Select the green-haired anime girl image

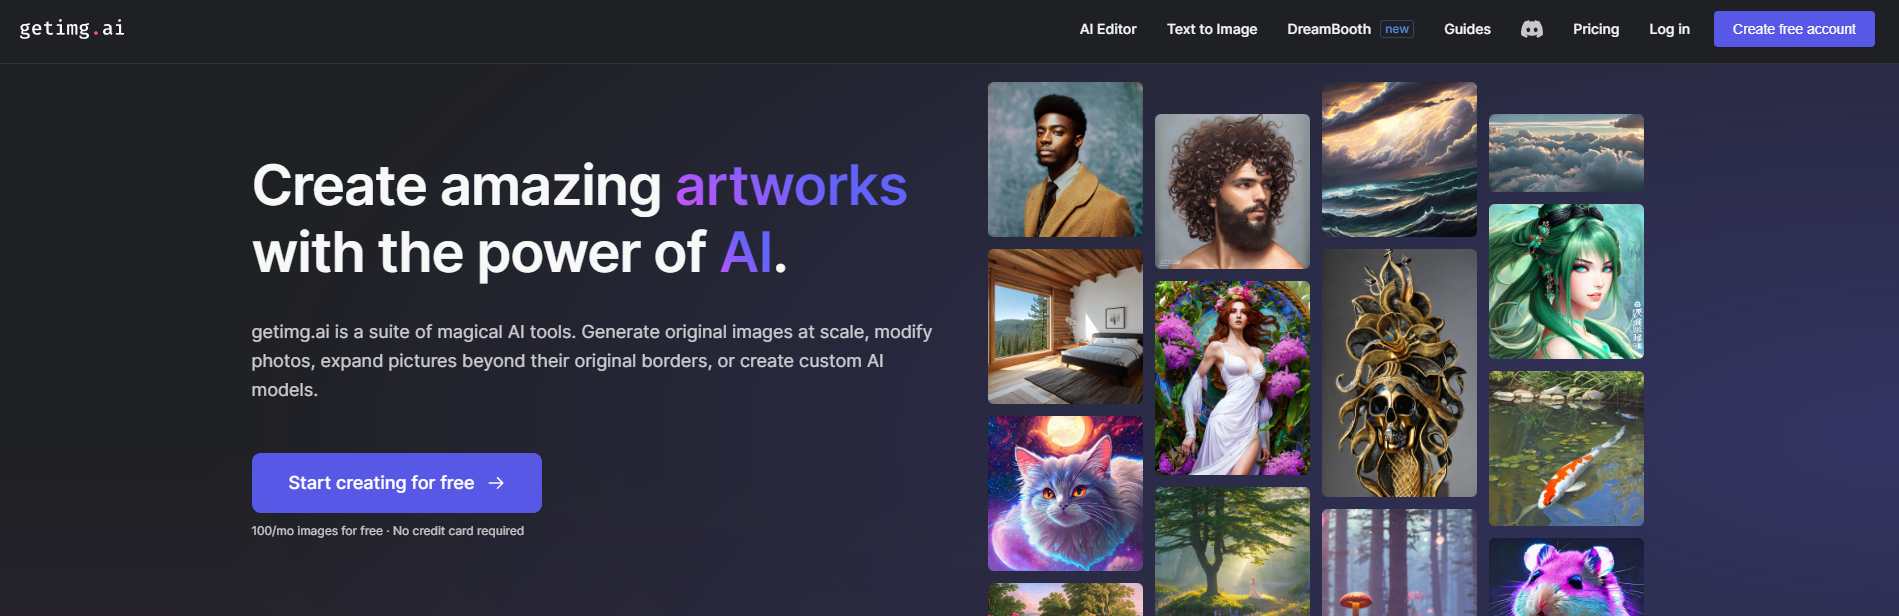pyautogui.click(x=1566, y=281)
